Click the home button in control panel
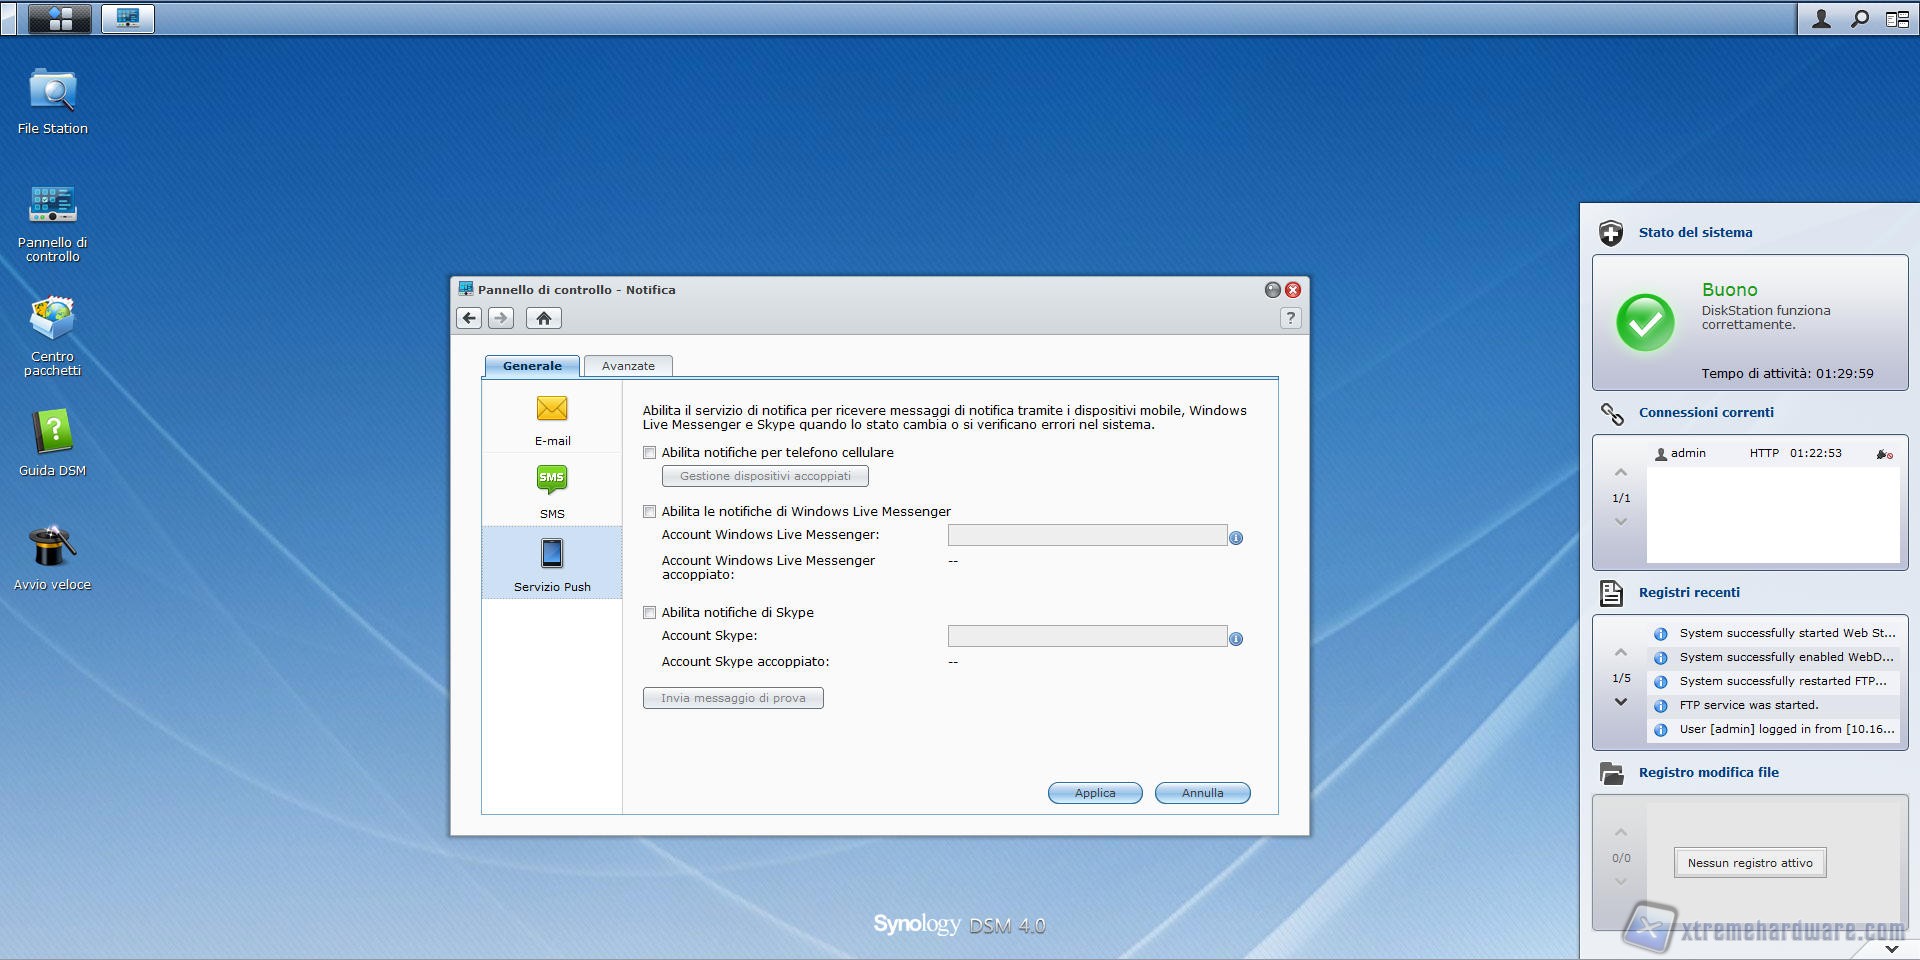 (543, 318)
